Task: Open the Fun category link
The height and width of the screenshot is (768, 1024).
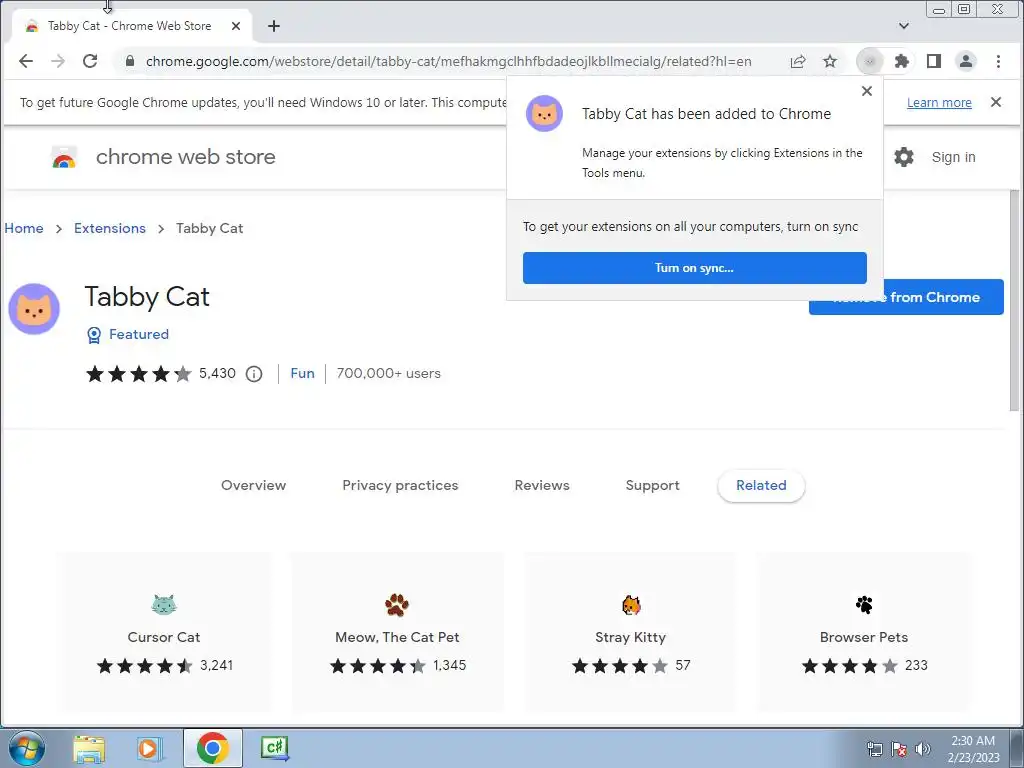Action: pyautogui.click(x=302, y=374)
